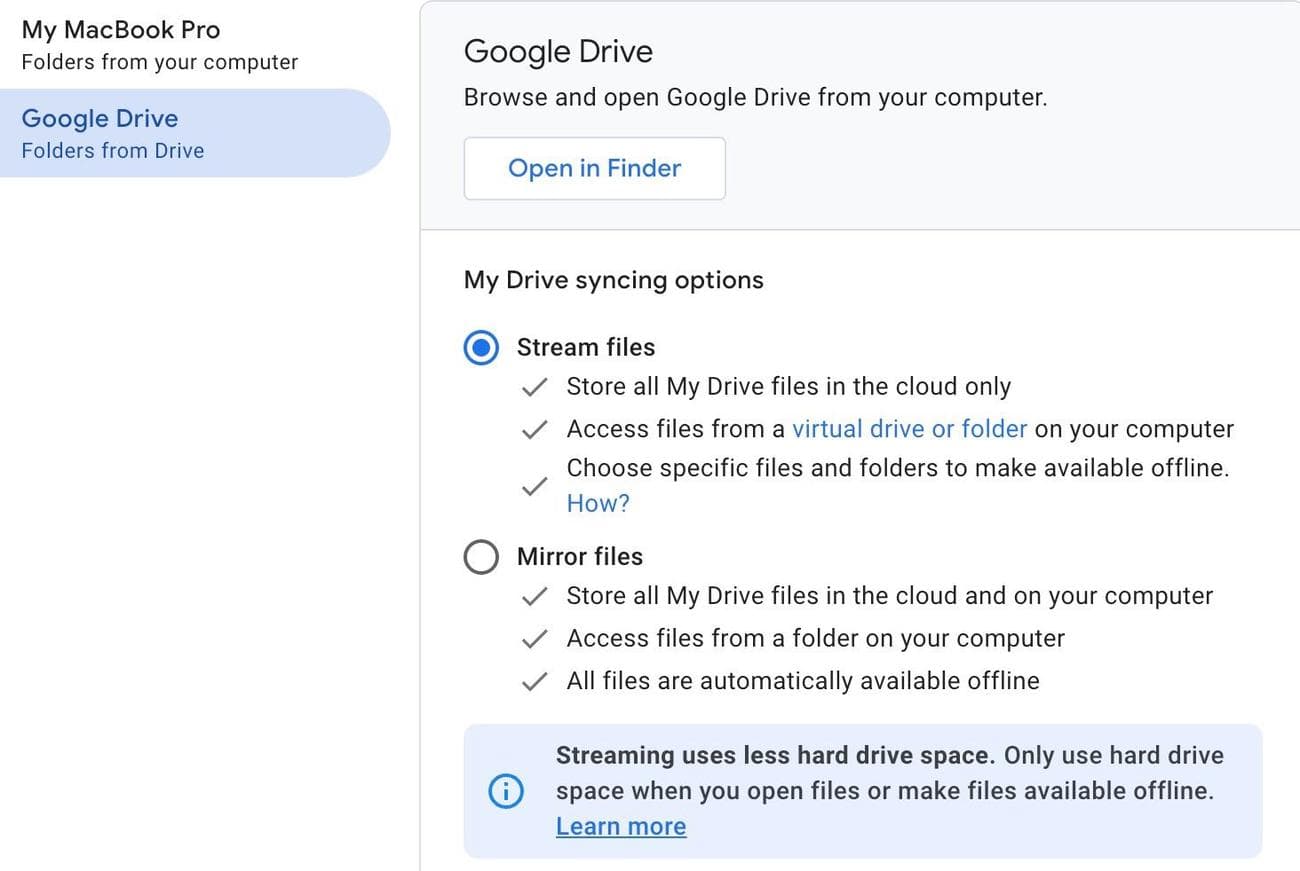
Task: Click the checkmark next to virtual drive access
Action: (535, 429)
